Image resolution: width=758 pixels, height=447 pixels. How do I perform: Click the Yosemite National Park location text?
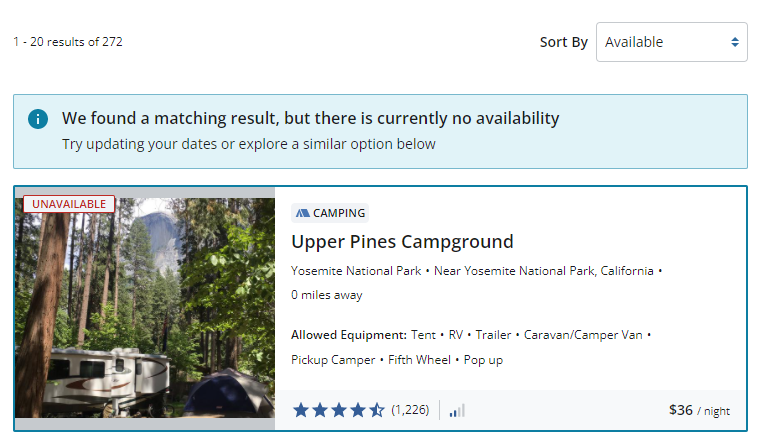356,271
